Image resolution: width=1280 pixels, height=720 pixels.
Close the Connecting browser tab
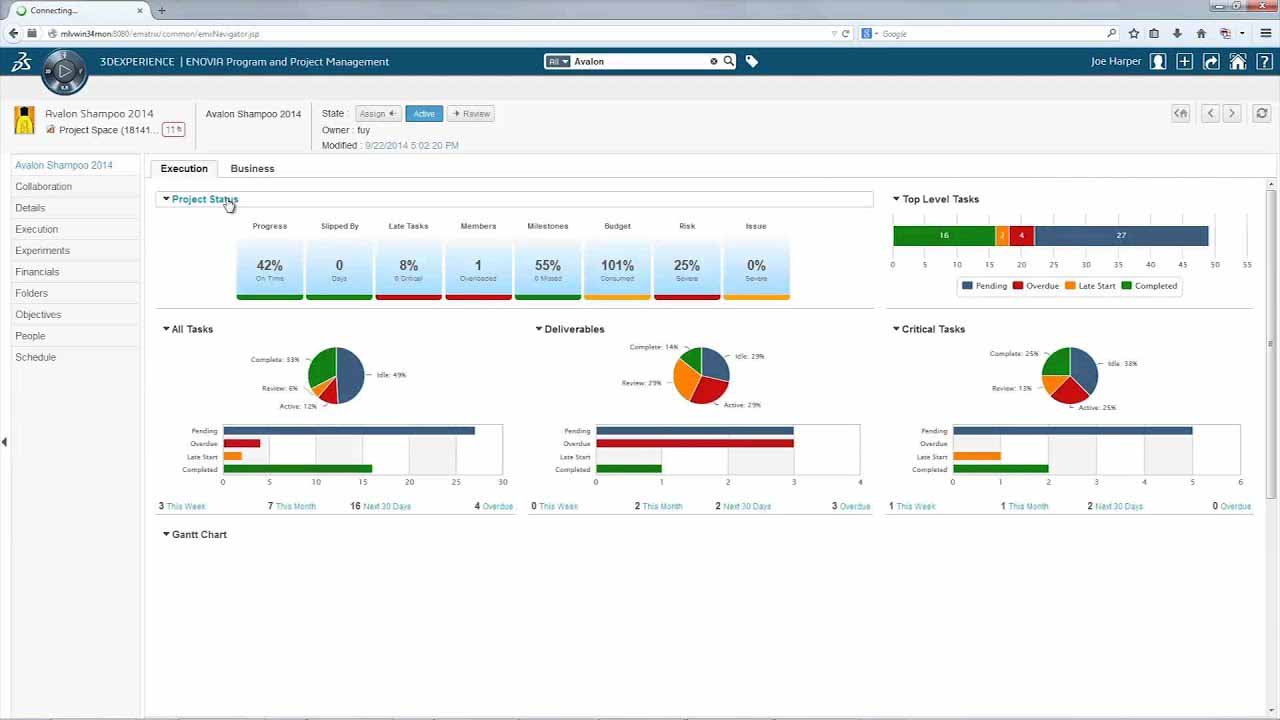tap(142, 10)
